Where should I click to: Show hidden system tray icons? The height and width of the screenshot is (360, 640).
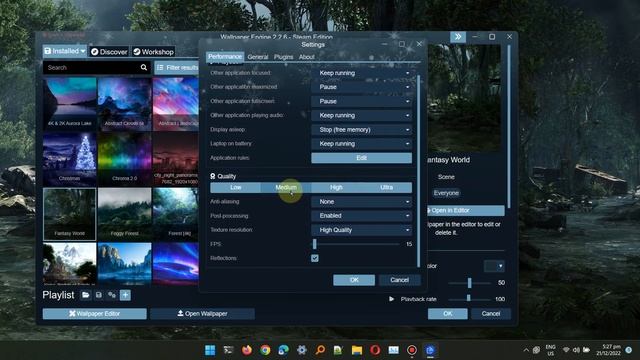(526, 350)
